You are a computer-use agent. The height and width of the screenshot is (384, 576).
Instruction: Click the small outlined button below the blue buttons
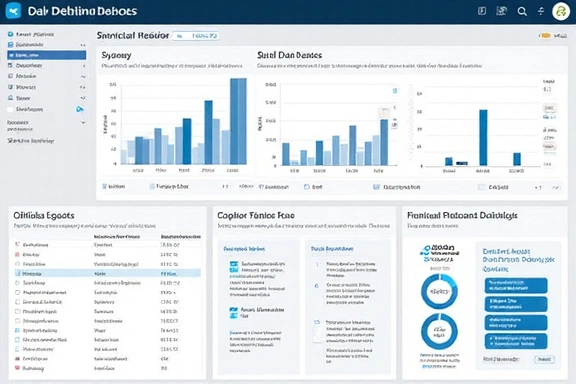pyautogui.click(x=544, y=359)
